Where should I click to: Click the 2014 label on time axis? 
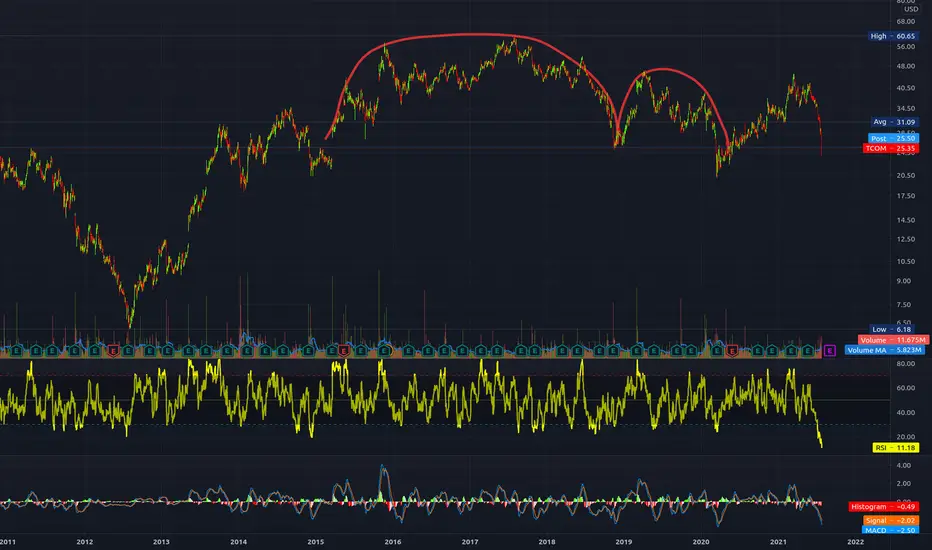pos(238,542)
